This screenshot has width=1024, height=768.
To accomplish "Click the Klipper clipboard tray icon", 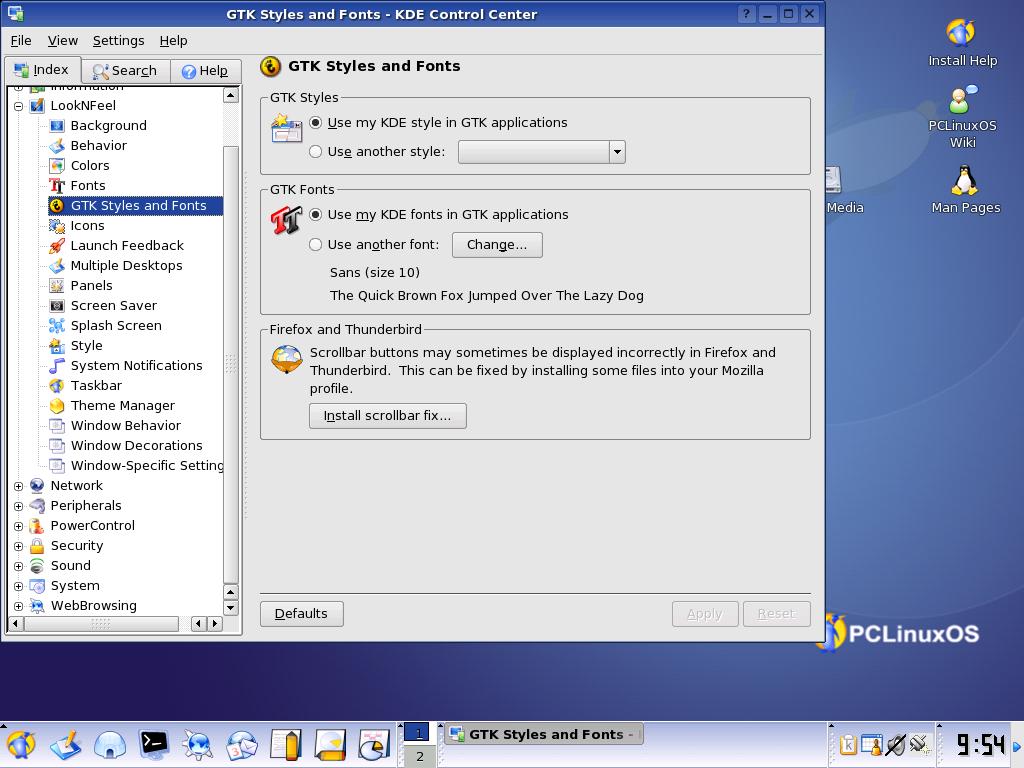I will [x=847, y=744].
